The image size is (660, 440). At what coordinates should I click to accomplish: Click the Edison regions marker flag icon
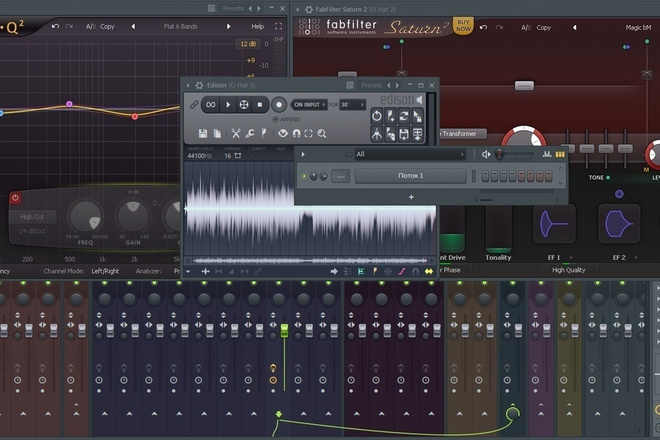263,133
